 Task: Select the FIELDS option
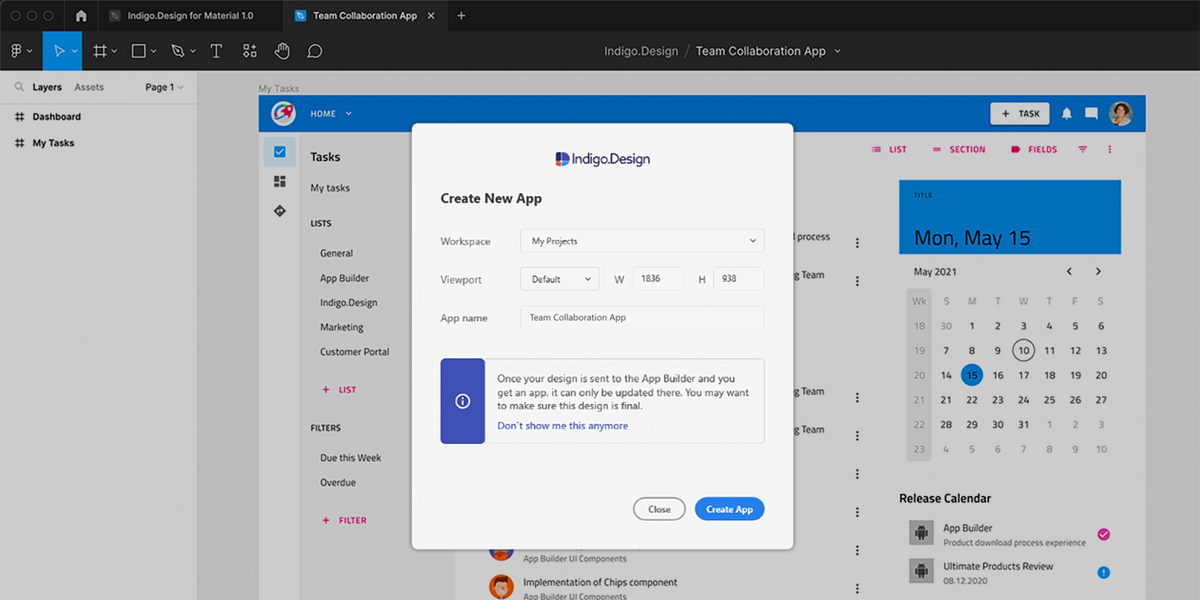pos(1034,150)
